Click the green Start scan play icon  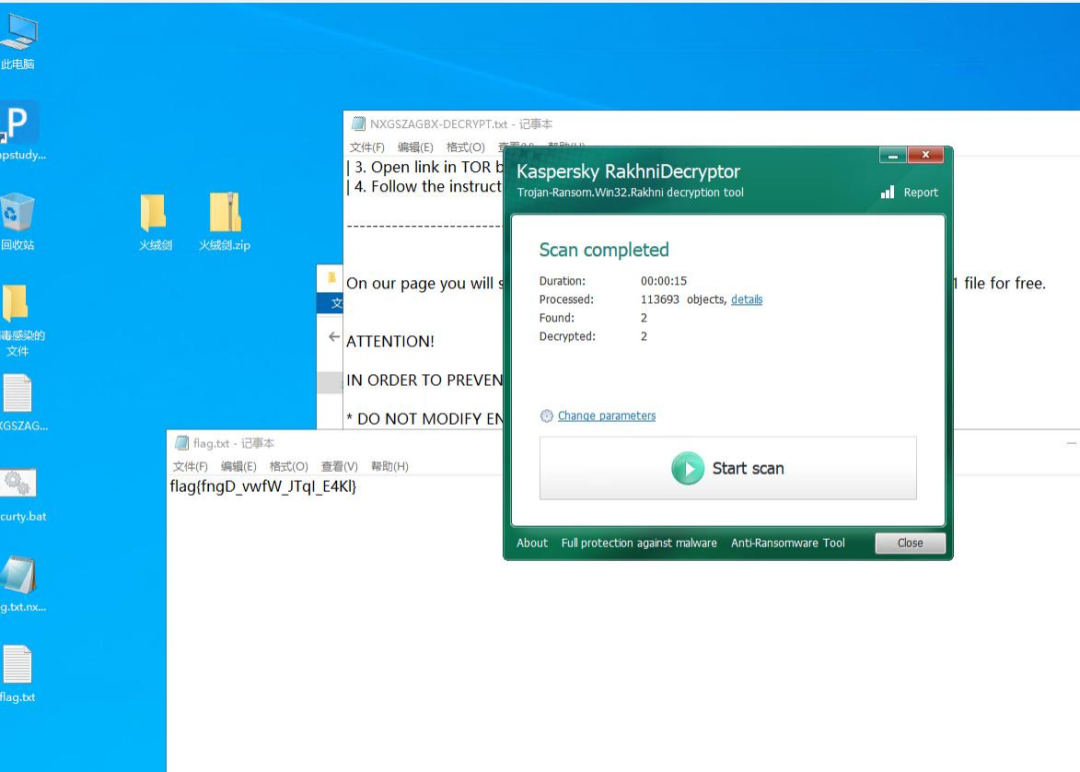pos(687,468)
